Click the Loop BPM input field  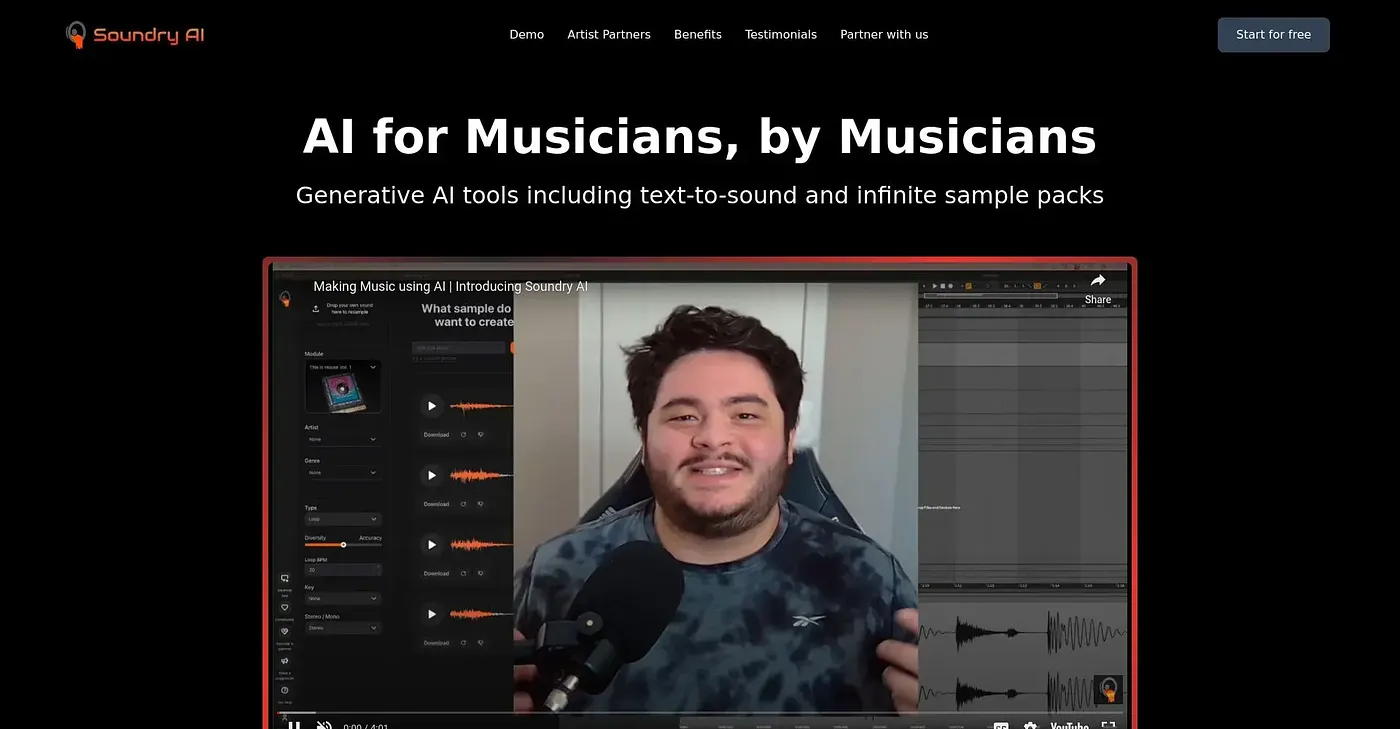coord(342,569)
